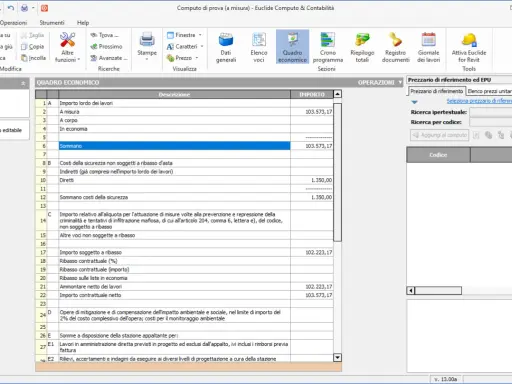
Task: Click the Prezzario horizontal scrollbar thumb
Action: tap(438, 291)
